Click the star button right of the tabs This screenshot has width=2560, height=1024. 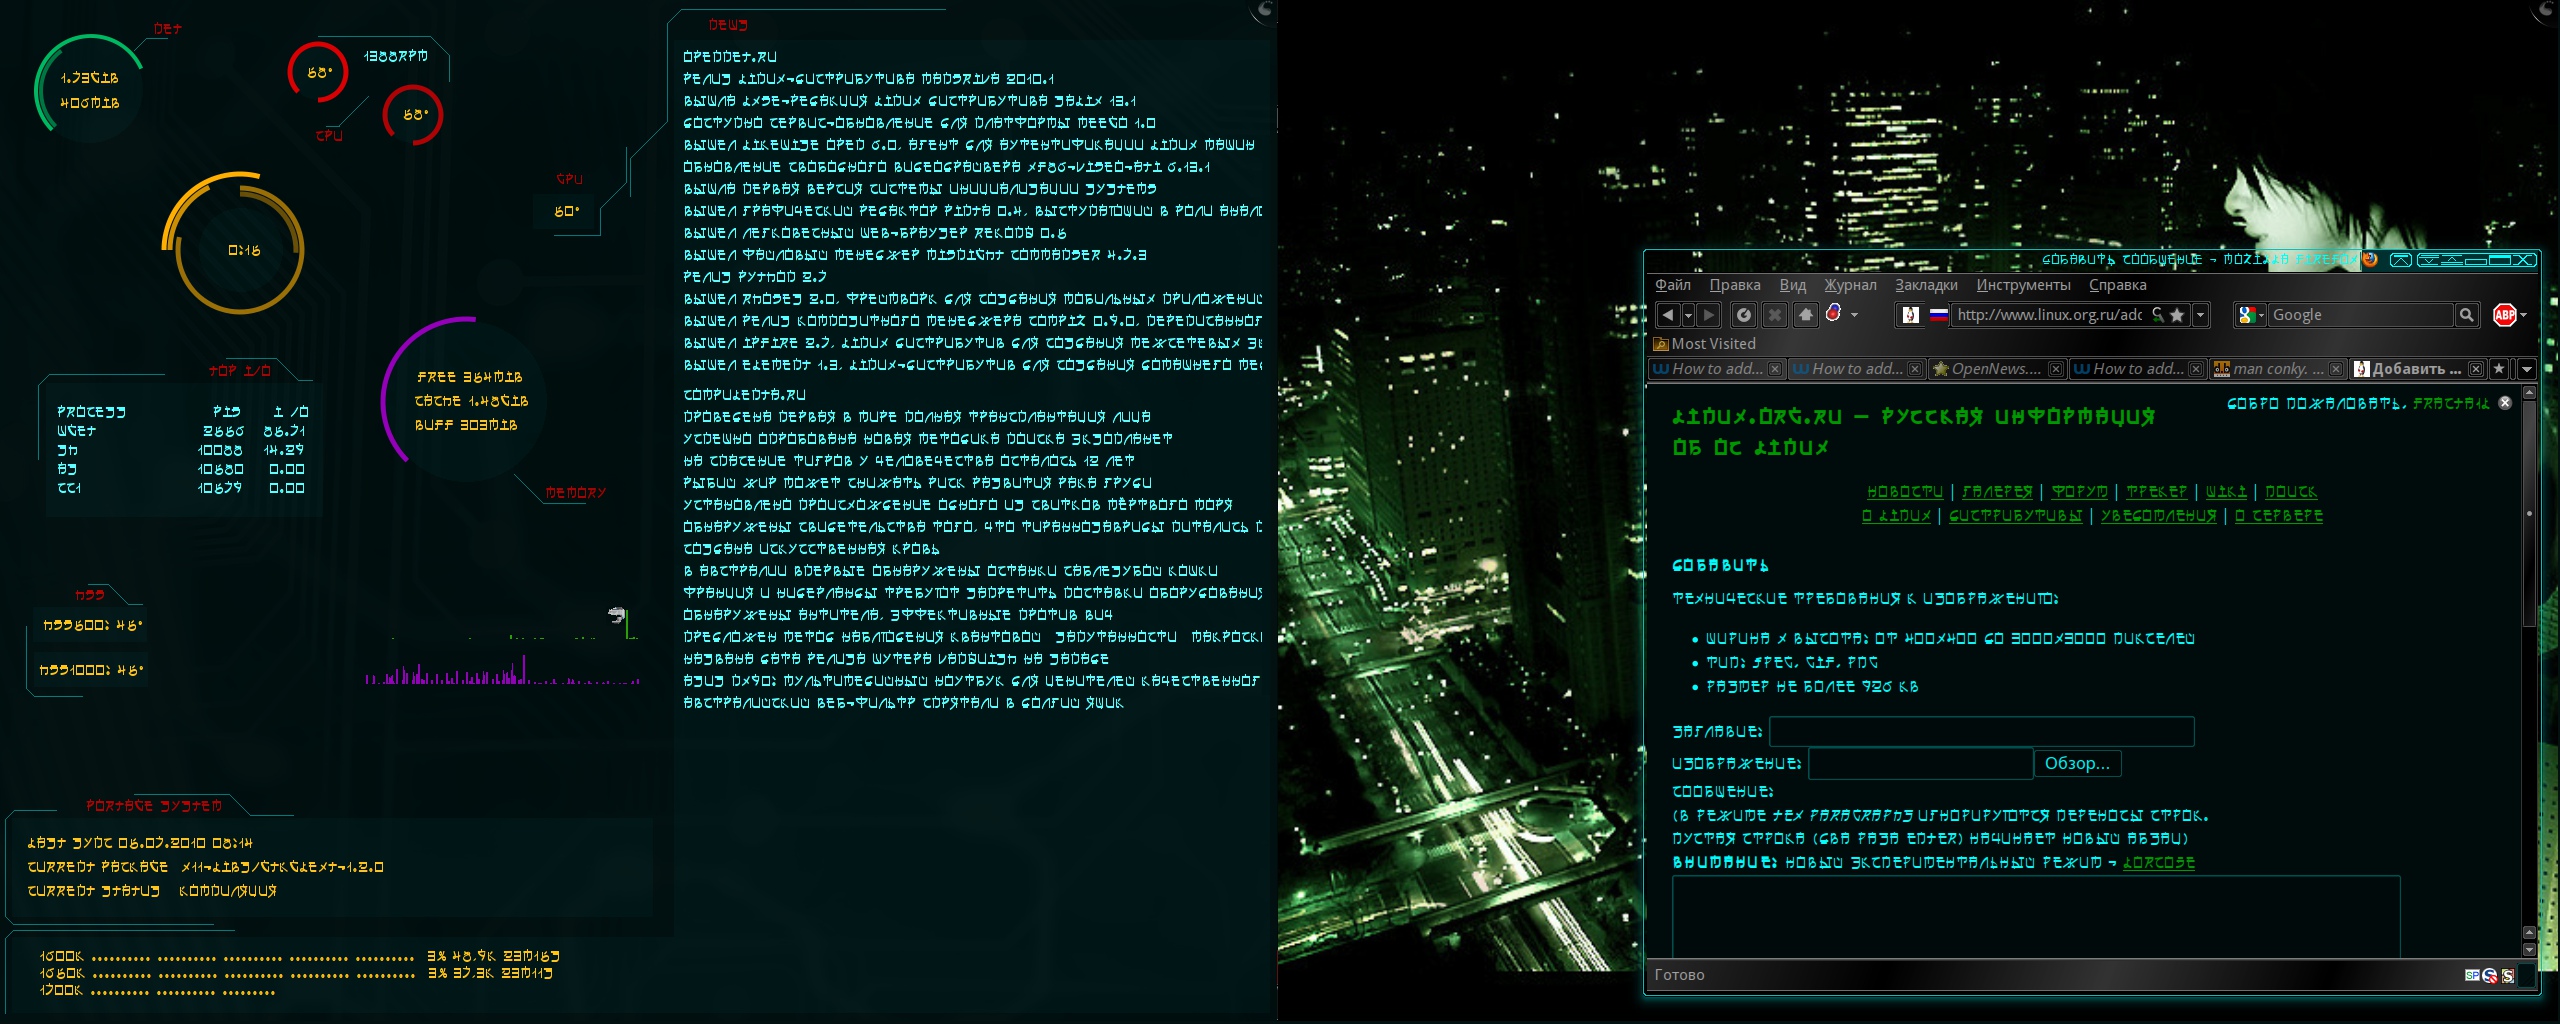click(x=2499, y=369)
